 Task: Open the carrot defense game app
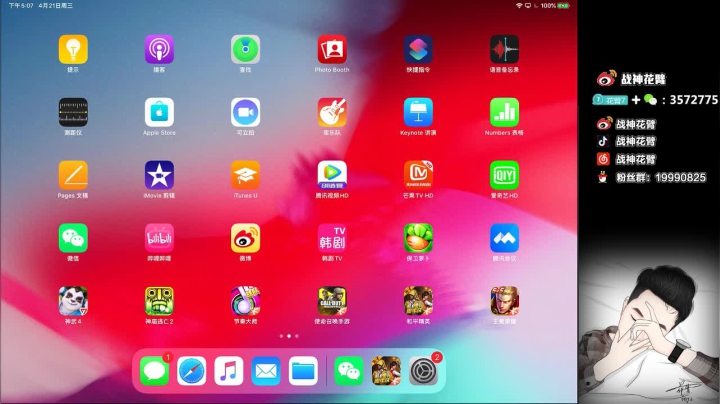pos(418,238)
